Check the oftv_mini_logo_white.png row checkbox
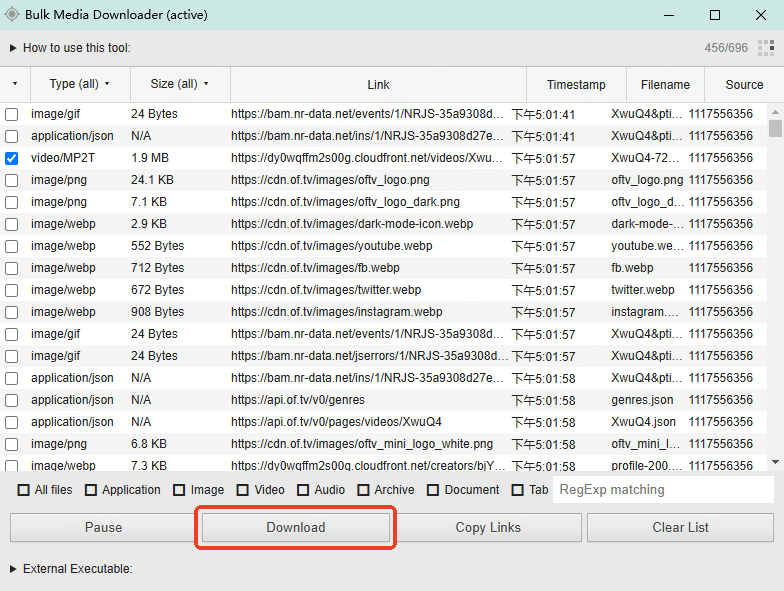 pos(12,444)
